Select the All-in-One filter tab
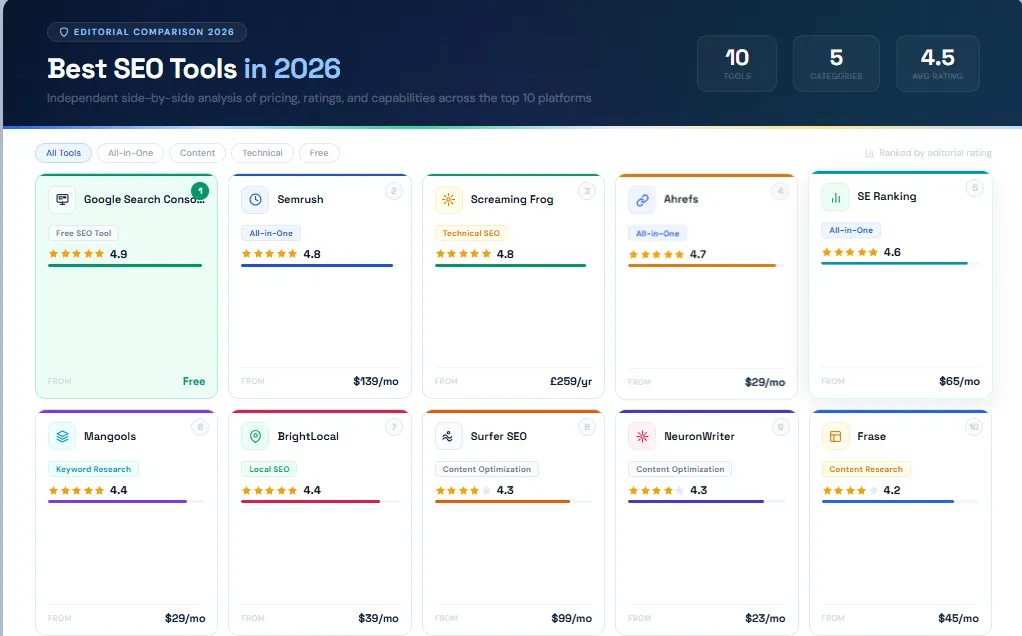This screenshot has height=636, width=1022. pos(130,153)
